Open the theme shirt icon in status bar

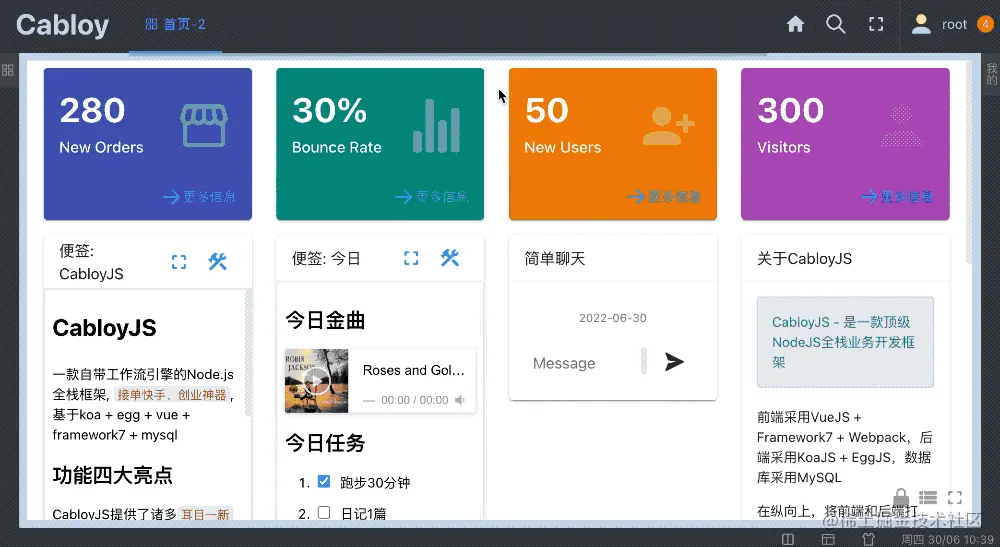click(868, 539)
